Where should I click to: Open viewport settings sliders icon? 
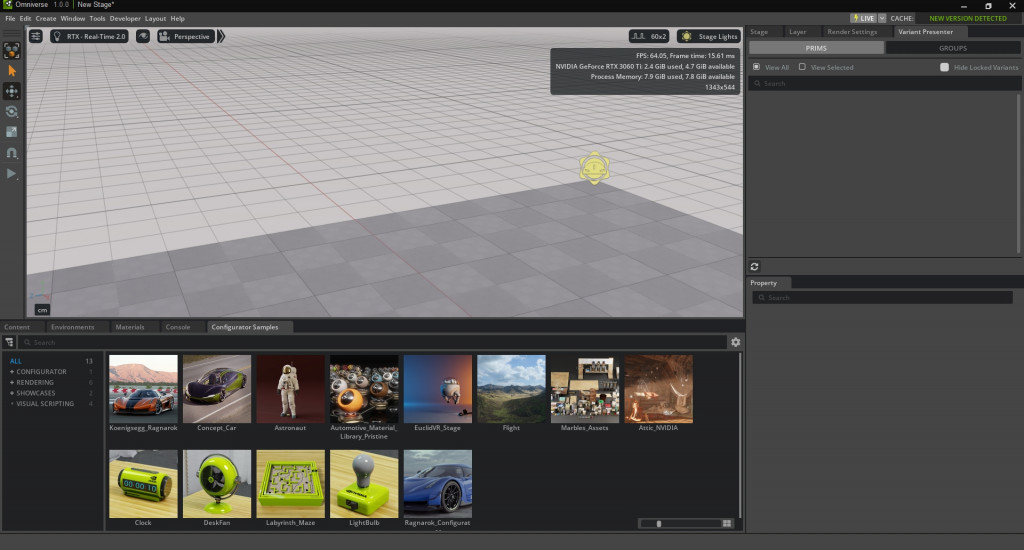pyautogui.click(x=36, y=37)
